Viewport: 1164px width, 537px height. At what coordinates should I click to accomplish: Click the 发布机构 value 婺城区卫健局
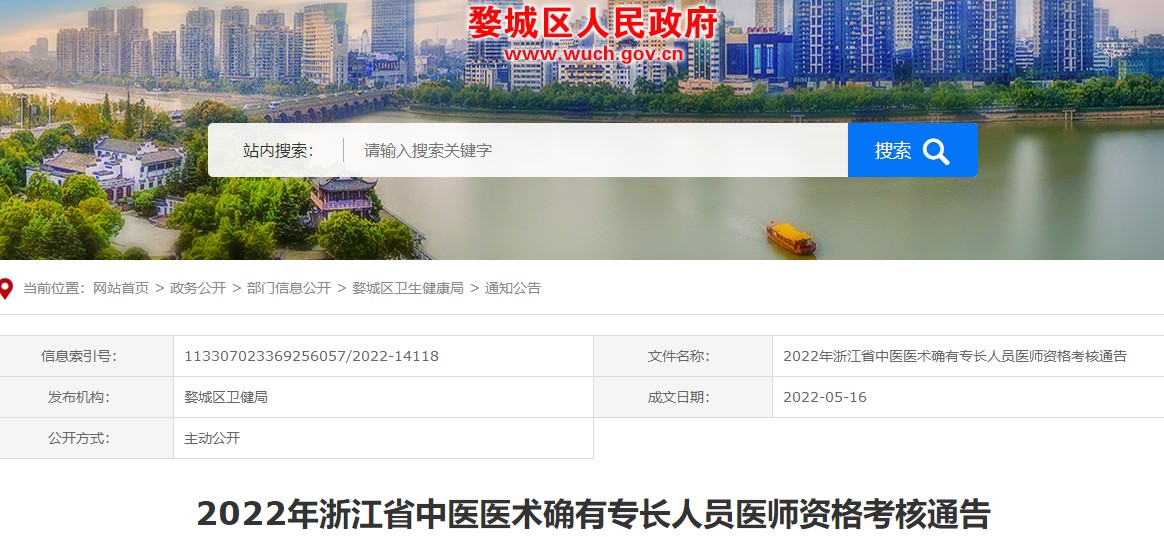(x=226, y=397)
